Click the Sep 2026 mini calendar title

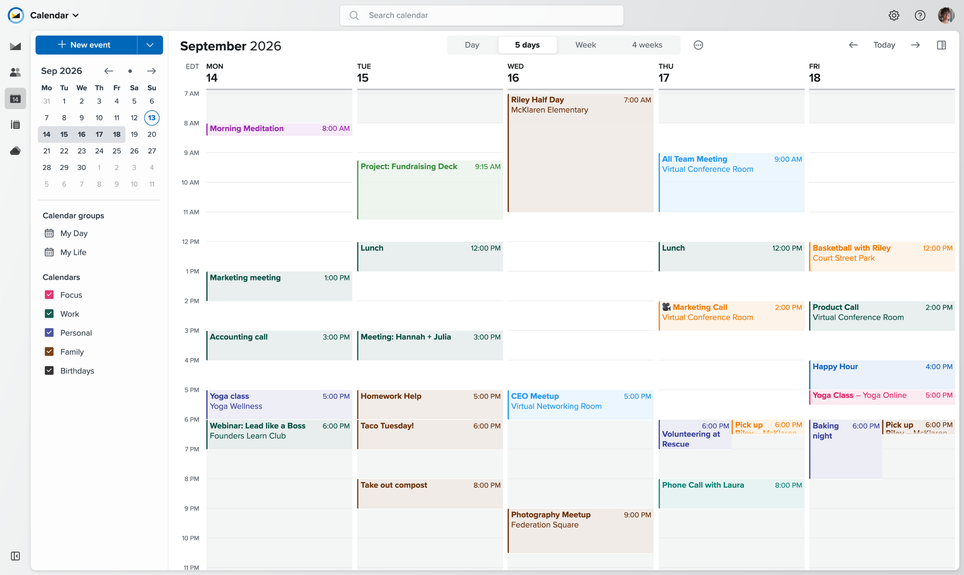(61, 71)
